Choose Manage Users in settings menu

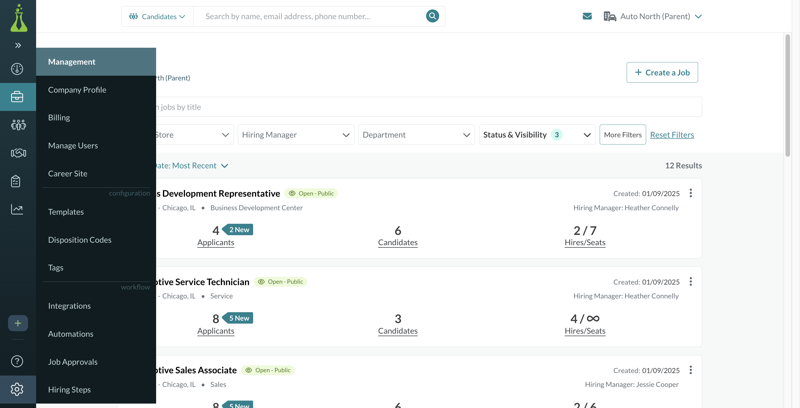pyautogui.click(x=73, y=146)
